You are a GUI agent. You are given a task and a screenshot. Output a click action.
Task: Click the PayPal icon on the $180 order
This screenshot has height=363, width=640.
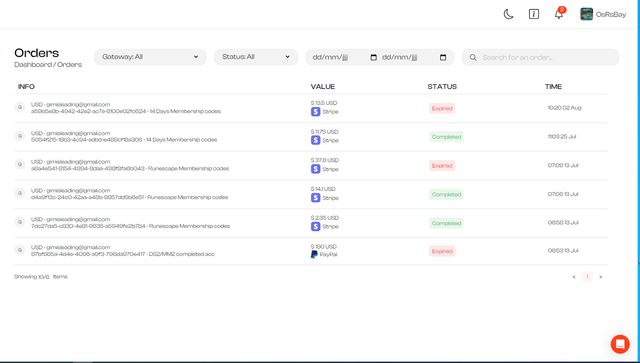pyautogui.click(x=314, y=254)
